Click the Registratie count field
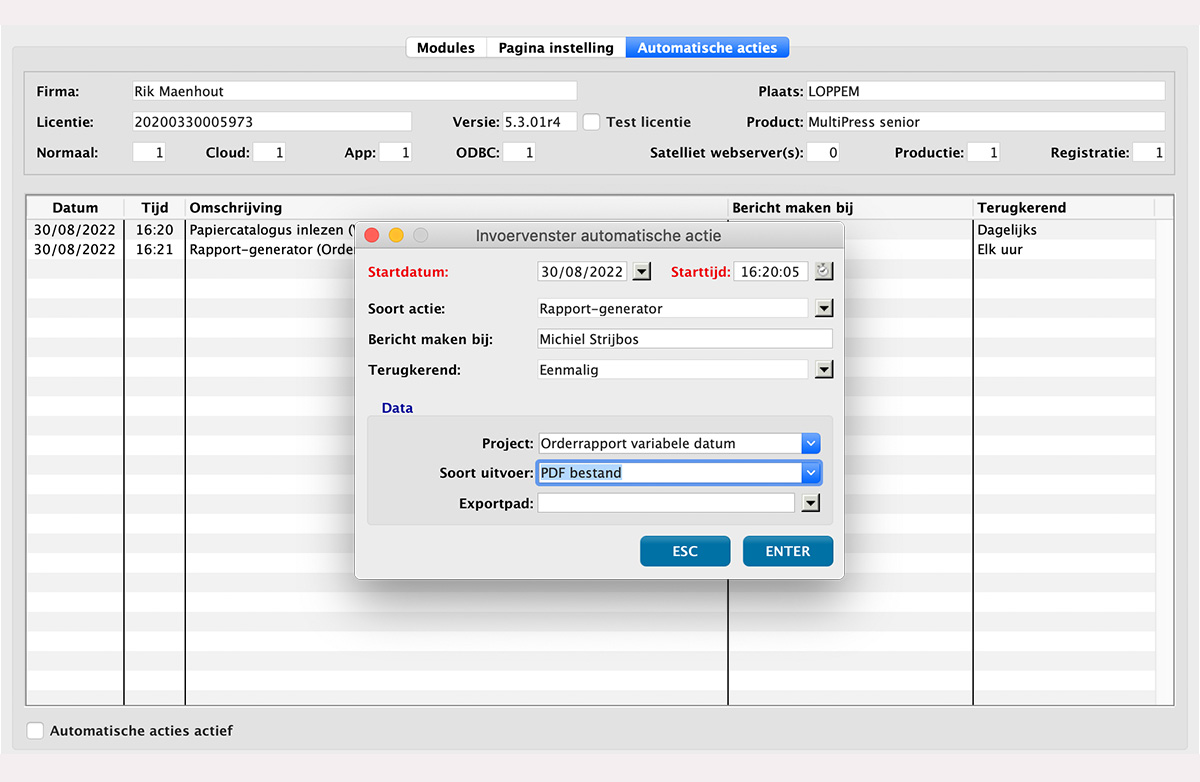Image resolution: width=1200 pixels, height=782 pixels. [x=1148, y=153]
